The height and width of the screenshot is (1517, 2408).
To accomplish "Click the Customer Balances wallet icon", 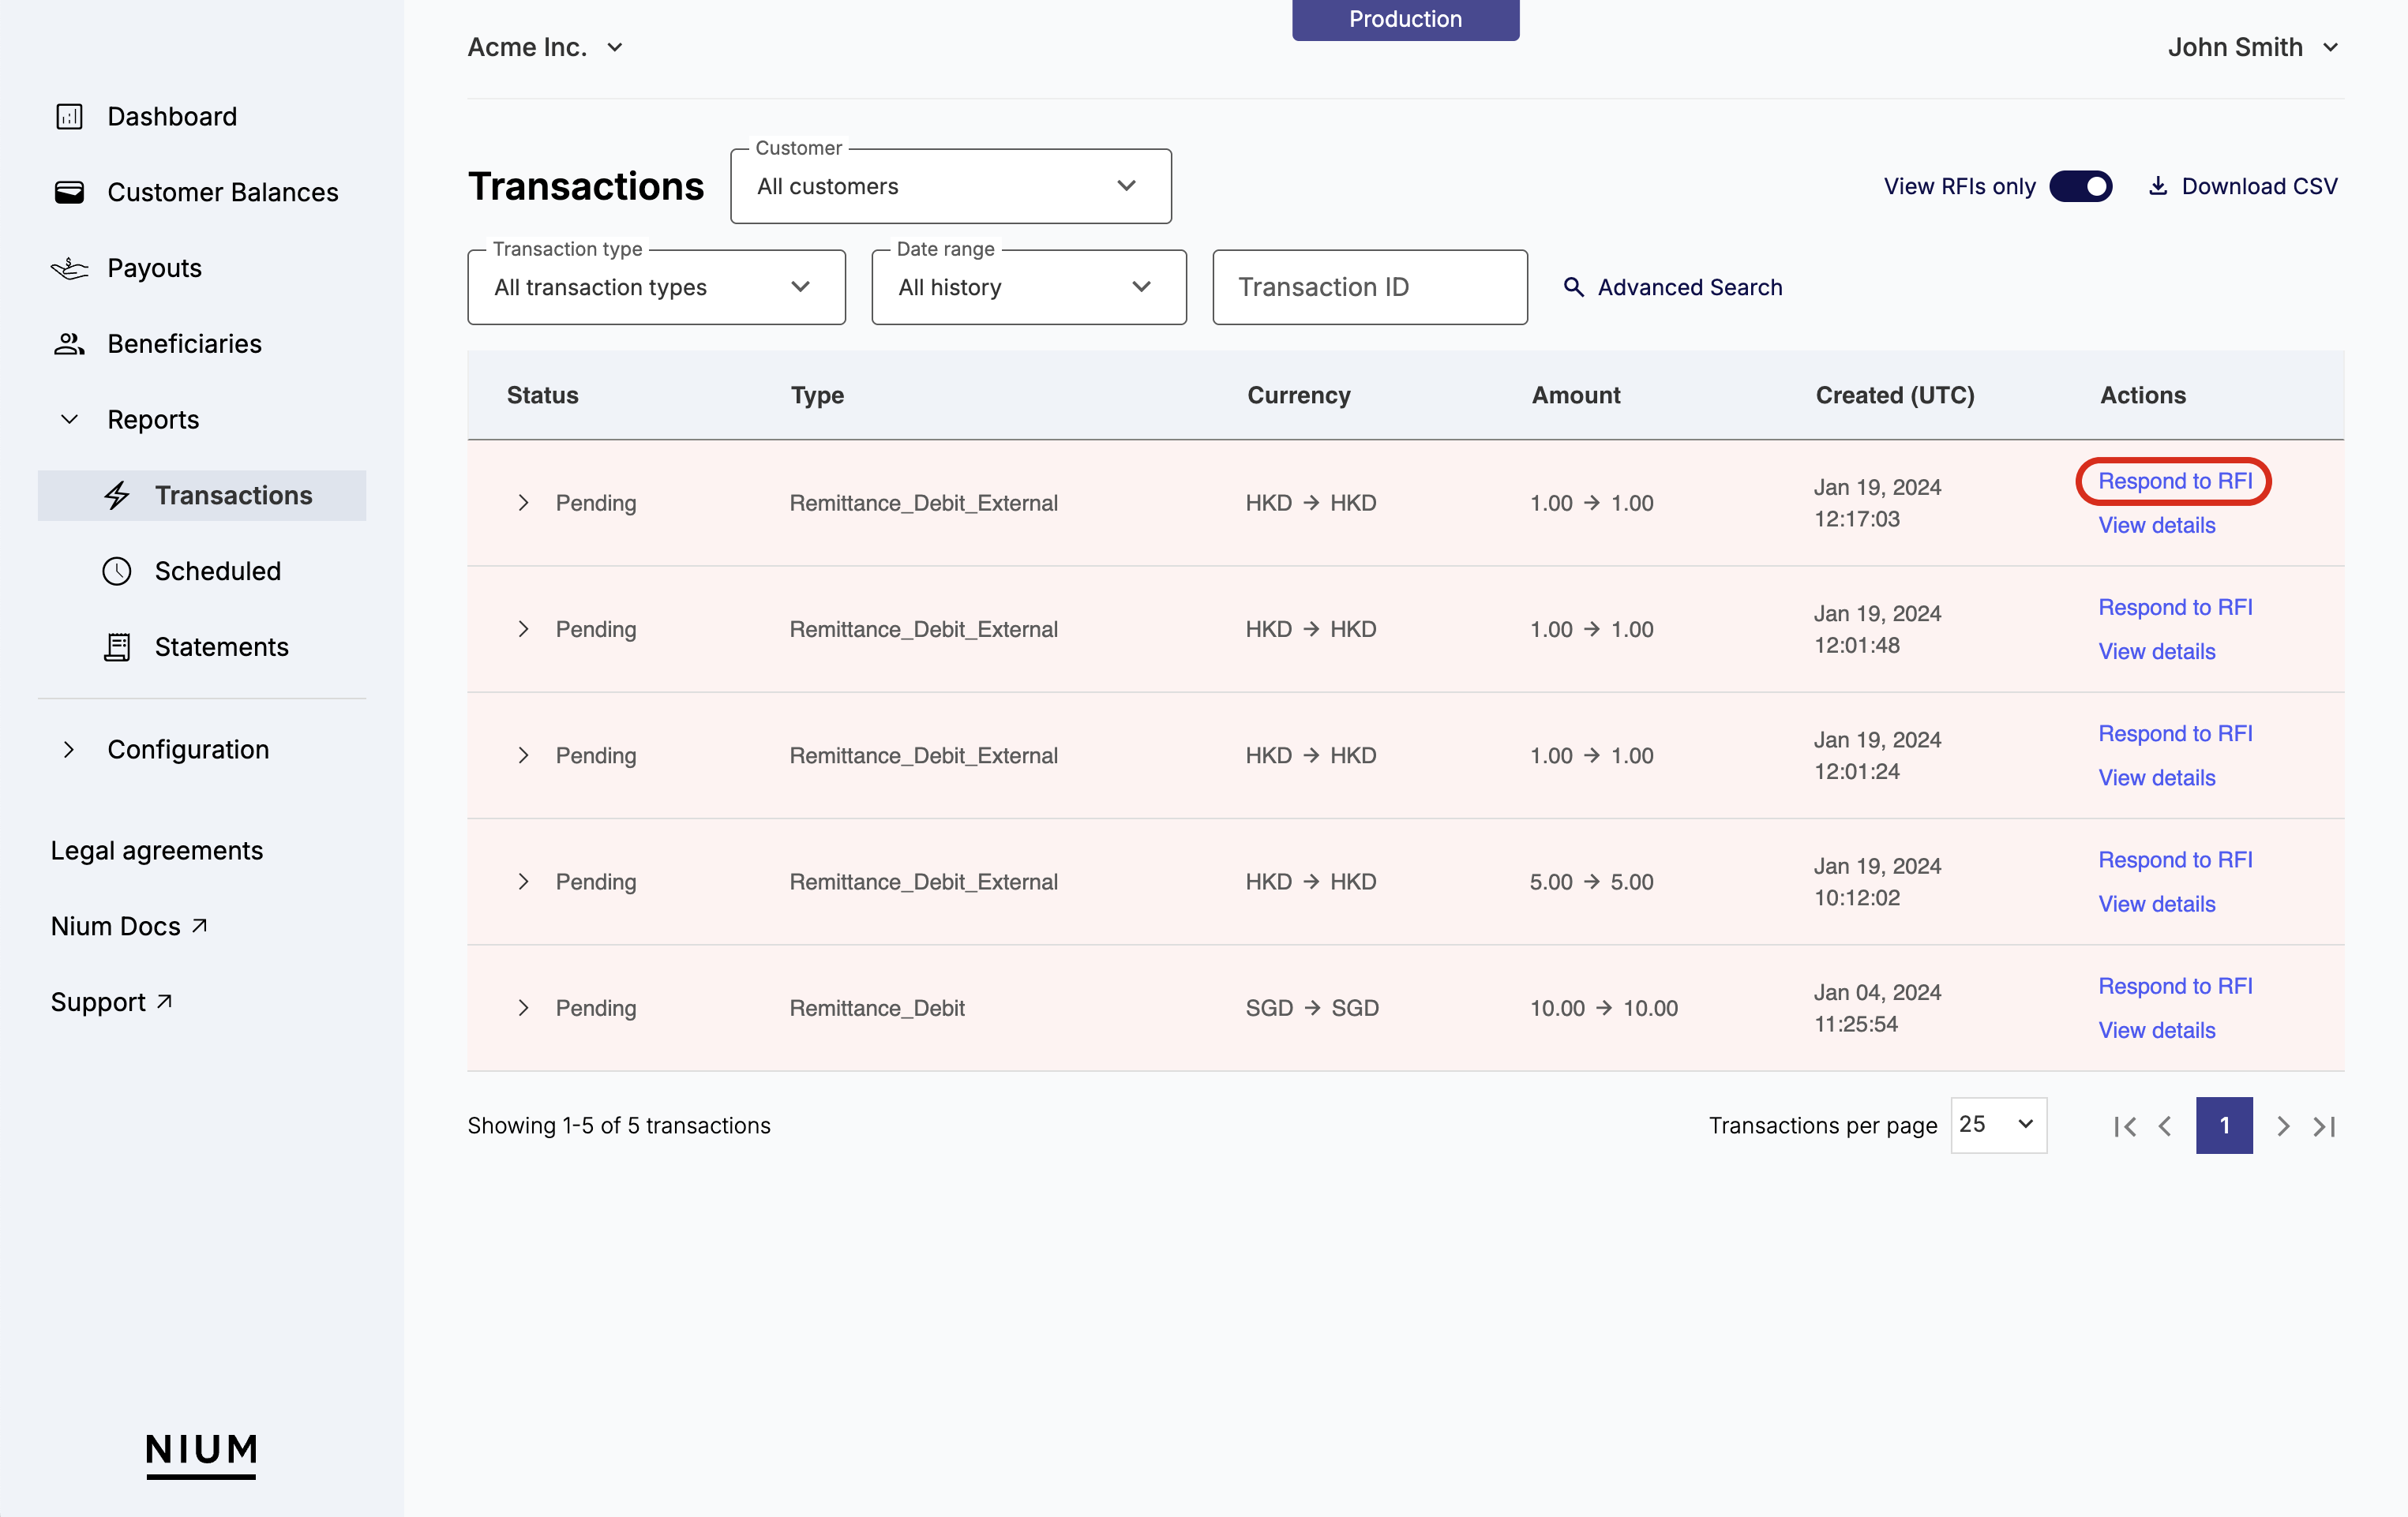I will tap(69, 192).
